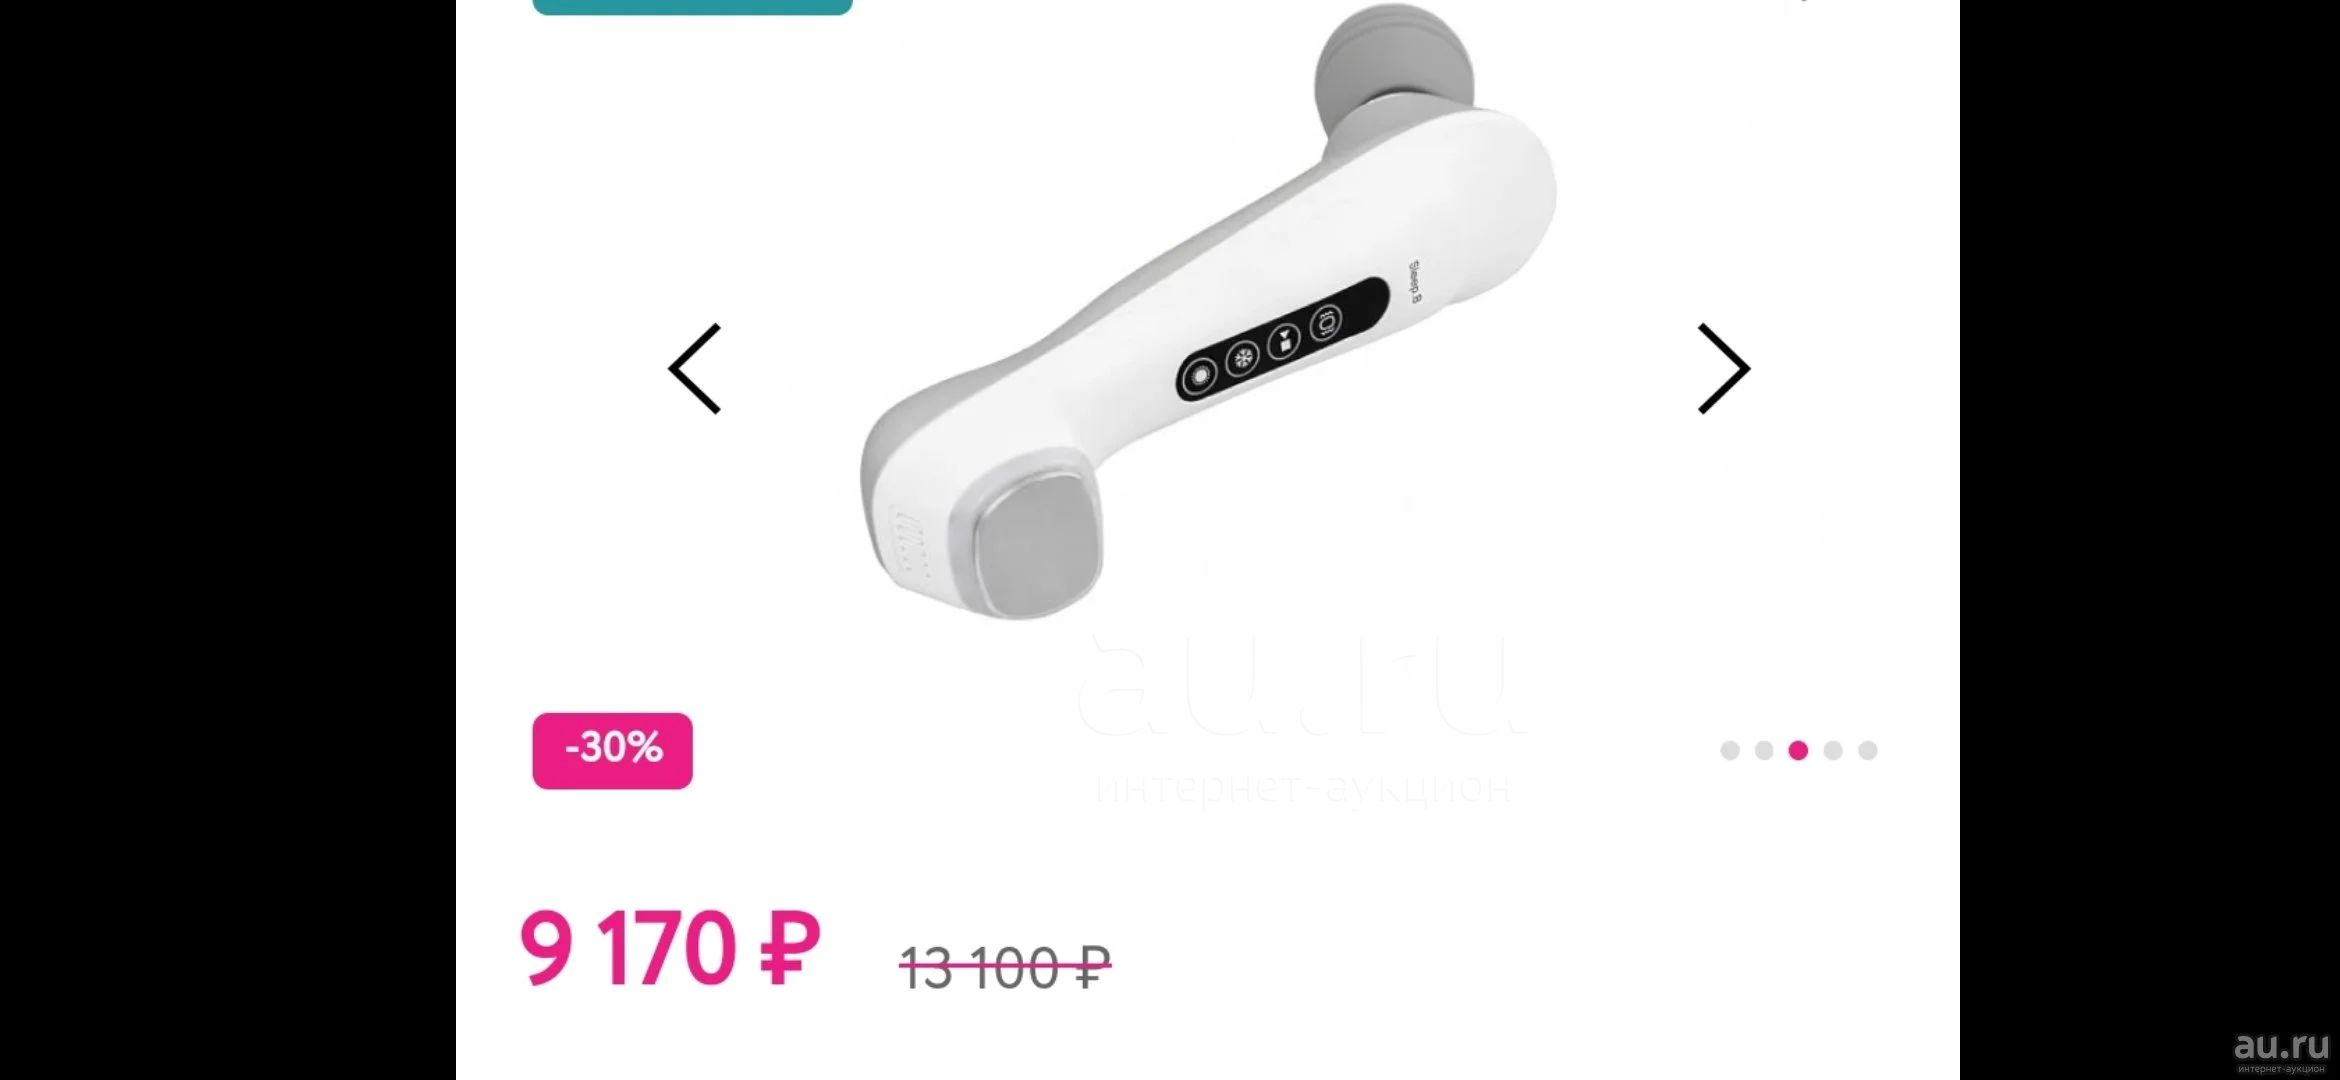Viewport: 2340px width, 1080px height.
Task: Select the fifth carousel dot
Action: coord(1867,750)
